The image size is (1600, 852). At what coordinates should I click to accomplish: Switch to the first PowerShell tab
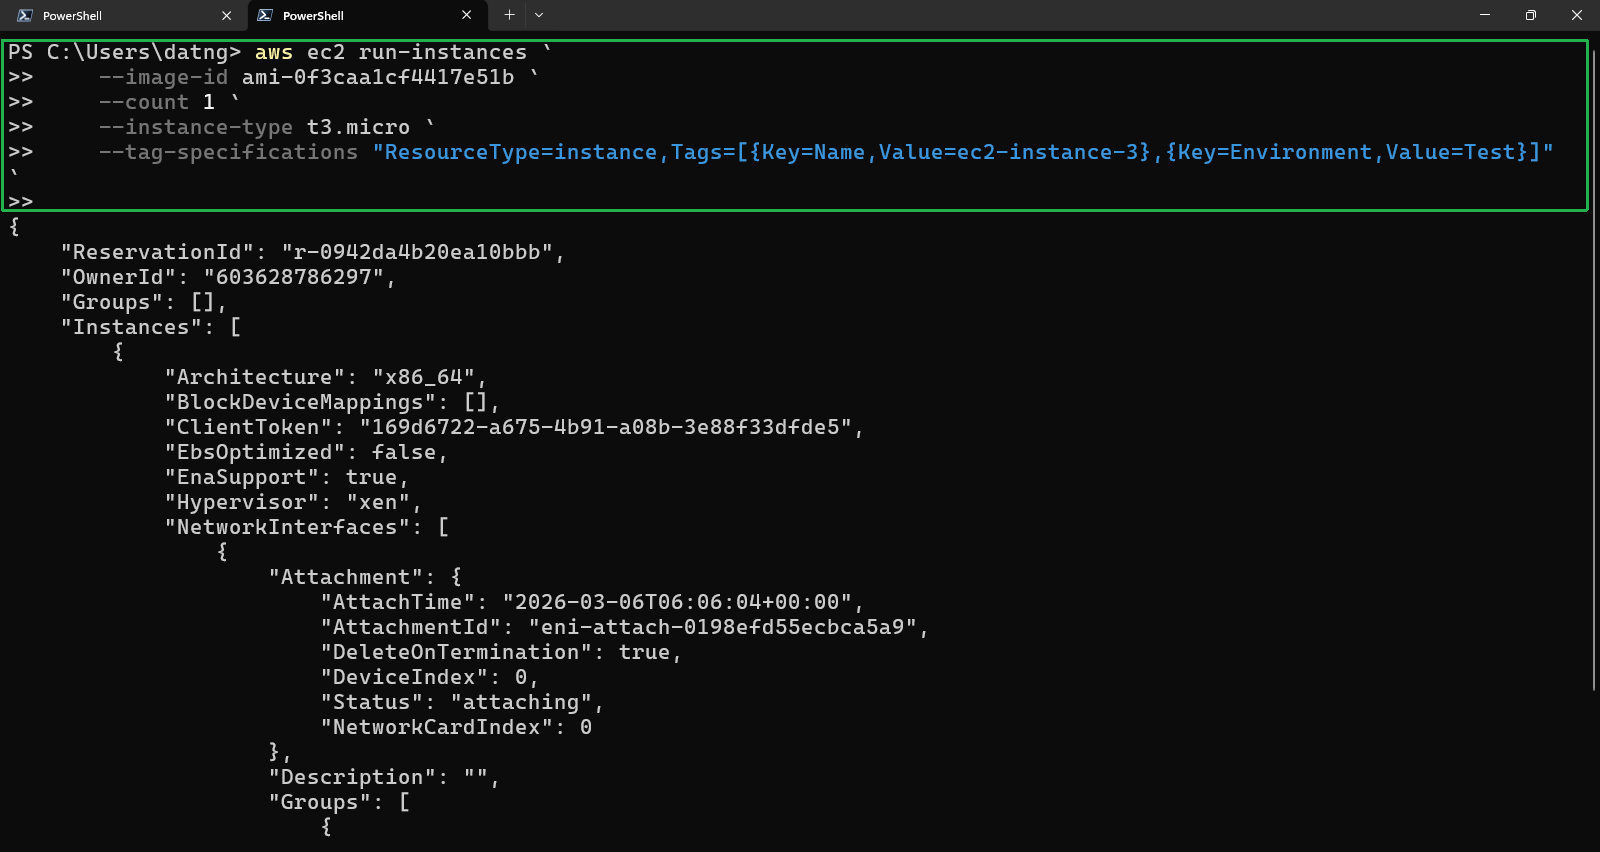(x=125, y=15)
